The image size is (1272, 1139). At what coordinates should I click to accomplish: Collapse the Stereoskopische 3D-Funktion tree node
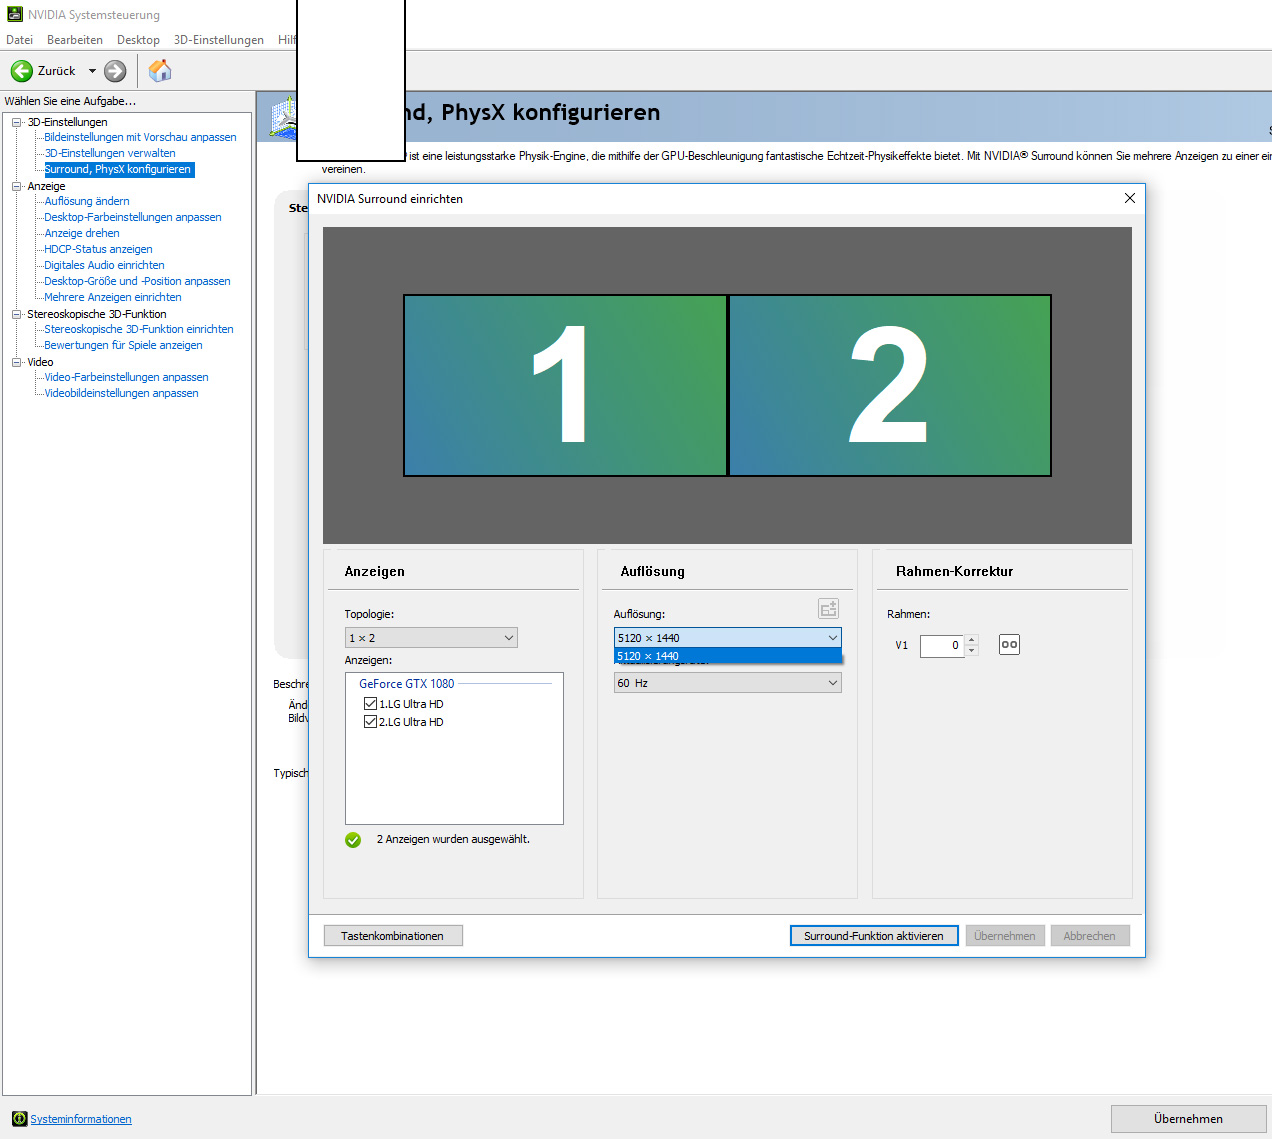[x=17, y=314]
